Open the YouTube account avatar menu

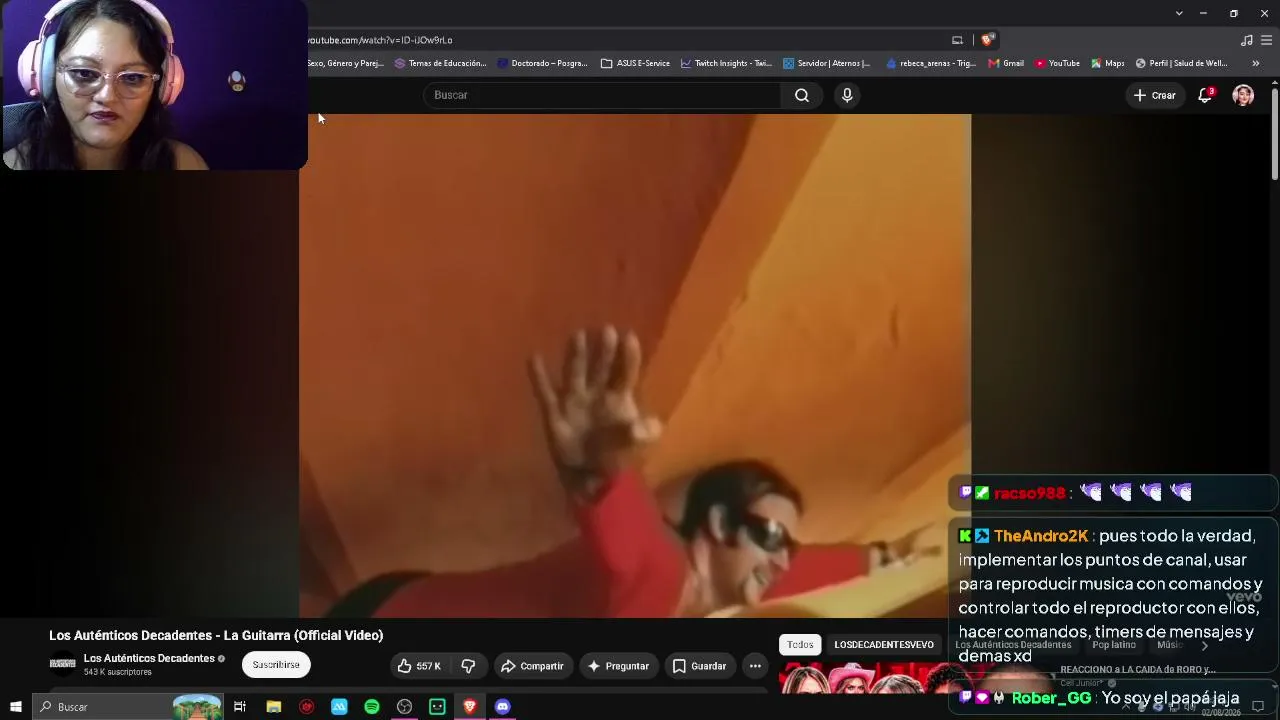pyautogui.click(x=1243, y=95)
